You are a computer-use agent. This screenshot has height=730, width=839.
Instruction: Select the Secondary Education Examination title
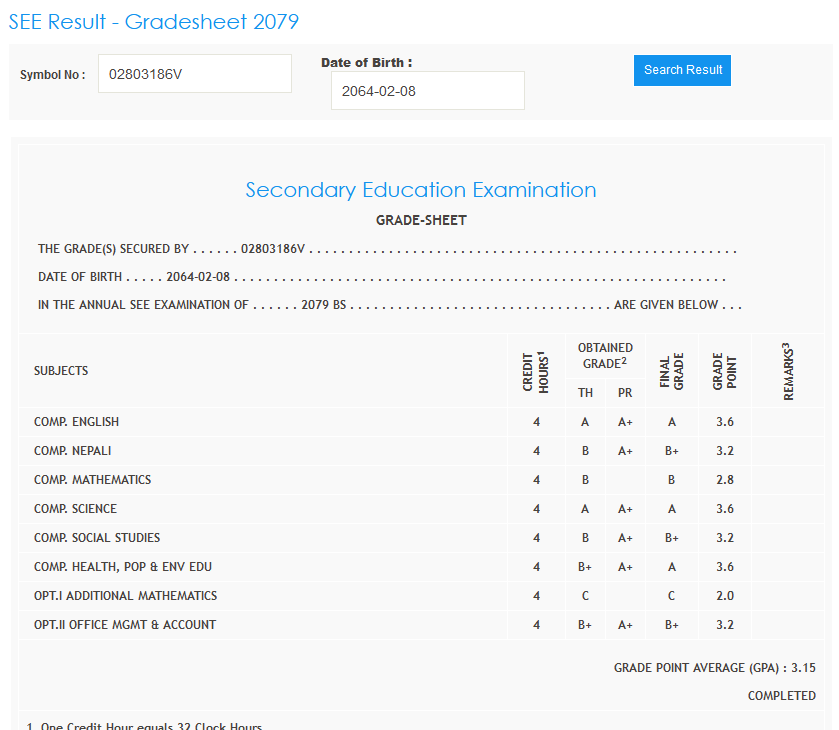pos(421,190)
